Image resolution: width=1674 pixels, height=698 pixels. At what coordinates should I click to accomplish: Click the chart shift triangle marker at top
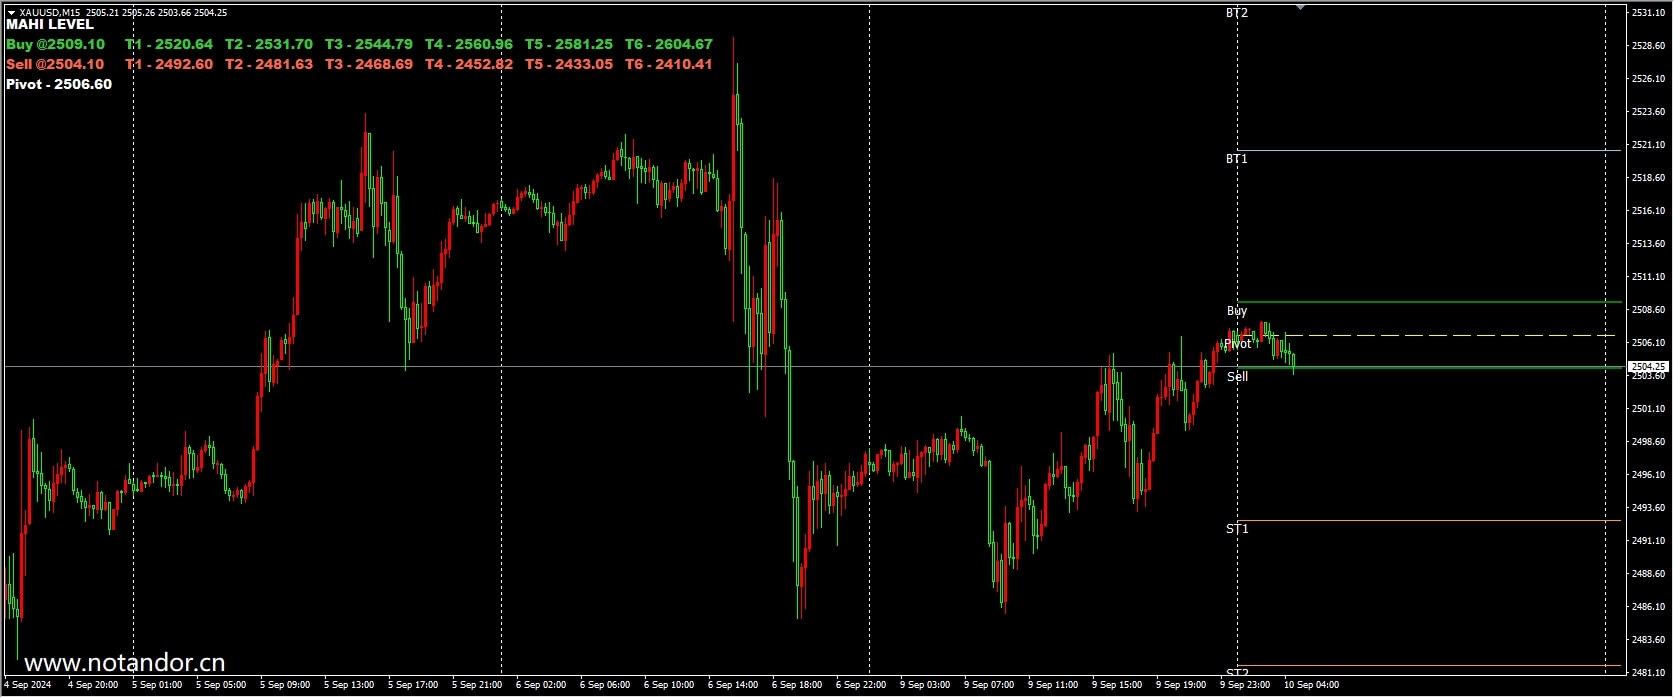pyautogui.click(x=1300, y=7)
